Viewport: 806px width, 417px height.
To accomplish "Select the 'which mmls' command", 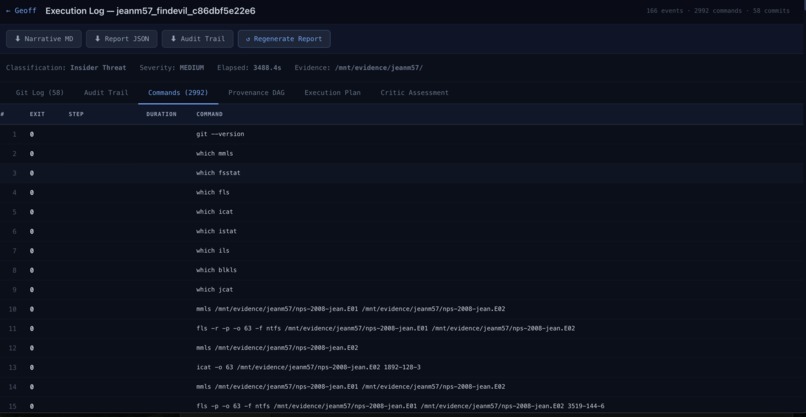I will click(x=403, y=154).
